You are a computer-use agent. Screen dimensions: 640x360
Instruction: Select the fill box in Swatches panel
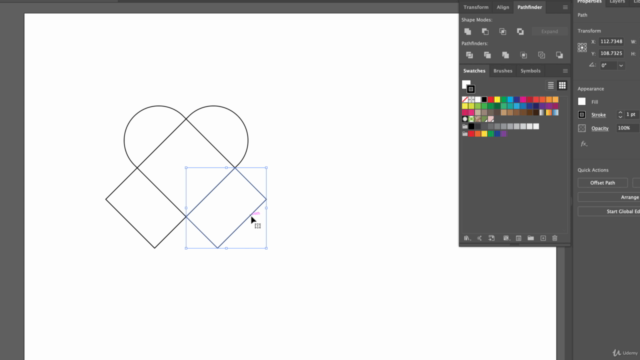coord(466,84)
